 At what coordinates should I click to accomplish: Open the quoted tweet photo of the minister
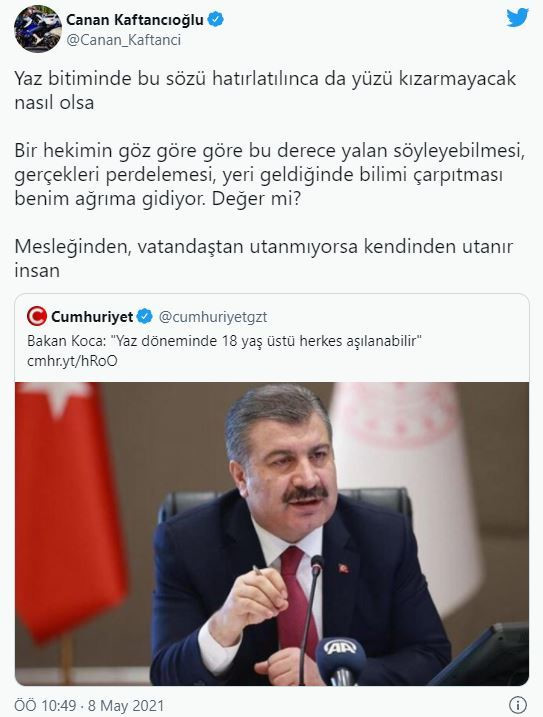[272, 534]
